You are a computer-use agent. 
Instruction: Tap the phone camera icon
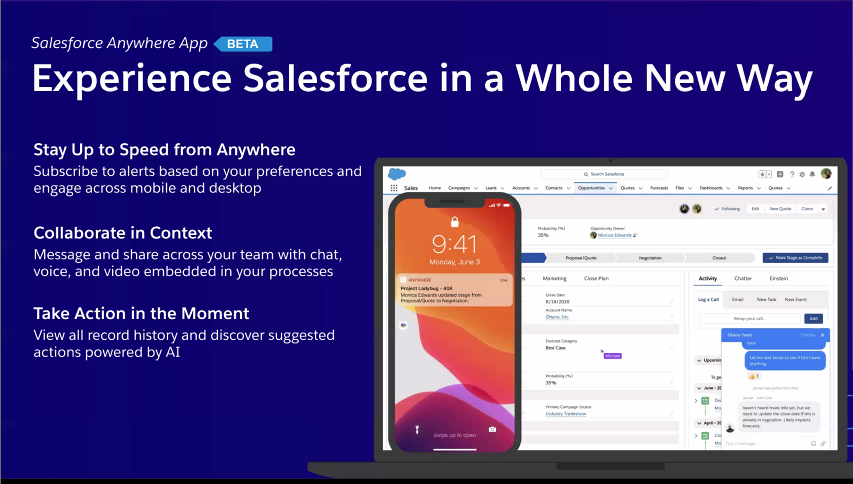(492, 429)
